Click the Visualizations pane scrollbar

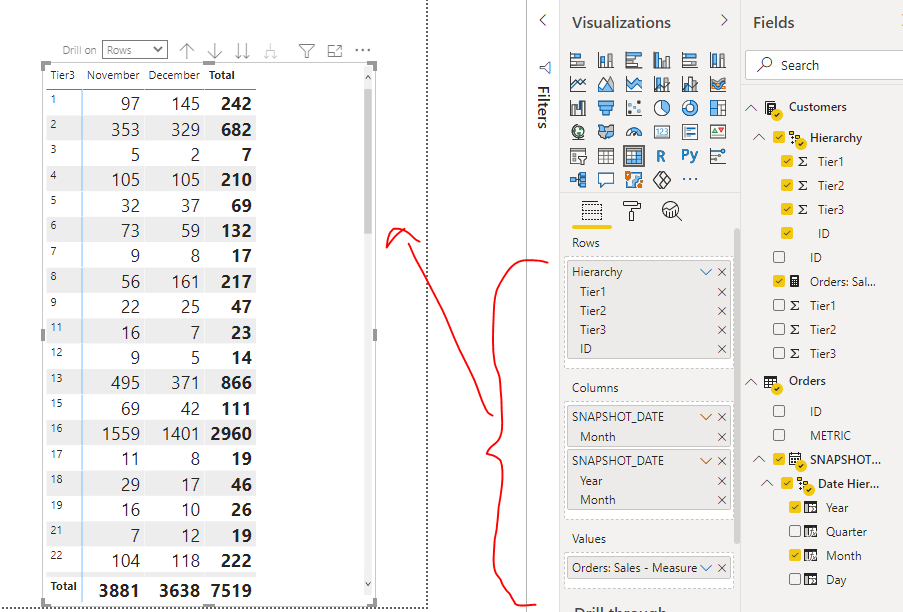coord(737,386)
